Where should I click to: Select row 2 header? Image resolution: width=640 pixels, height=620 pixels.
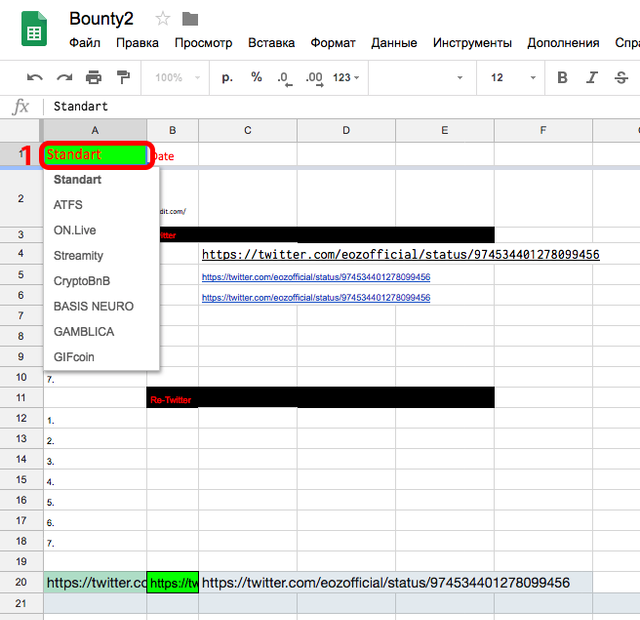click(21, 199)
